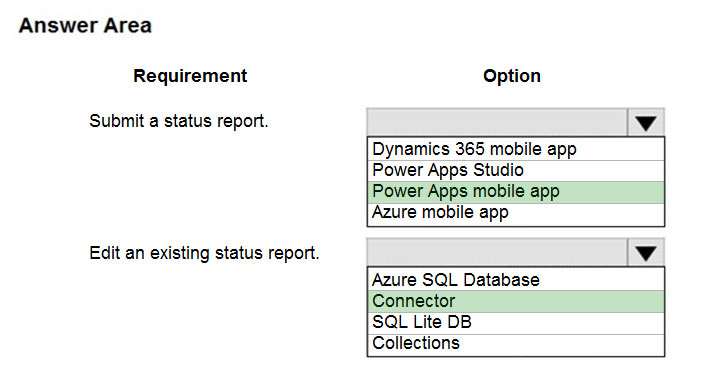
Task: Choose the Azure SQL Database option
Action: point(515,279)
